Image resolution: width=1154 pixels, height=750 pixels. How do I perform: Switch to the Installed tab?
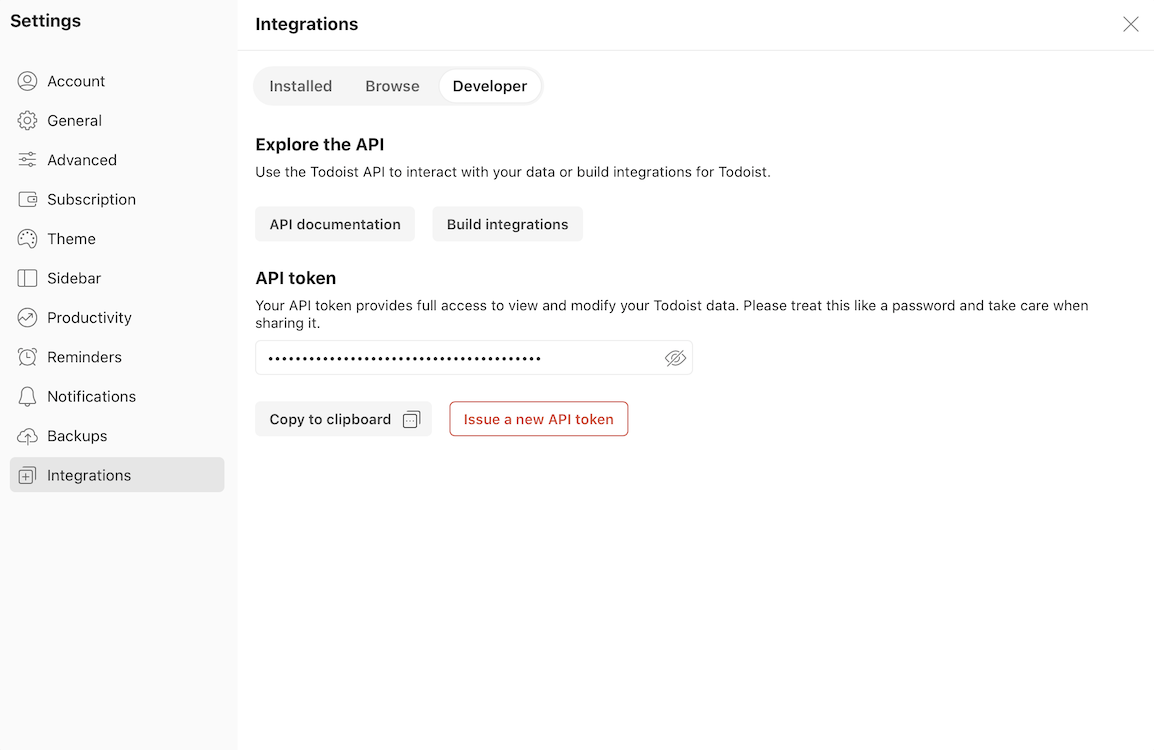click(x=300, y=86)
